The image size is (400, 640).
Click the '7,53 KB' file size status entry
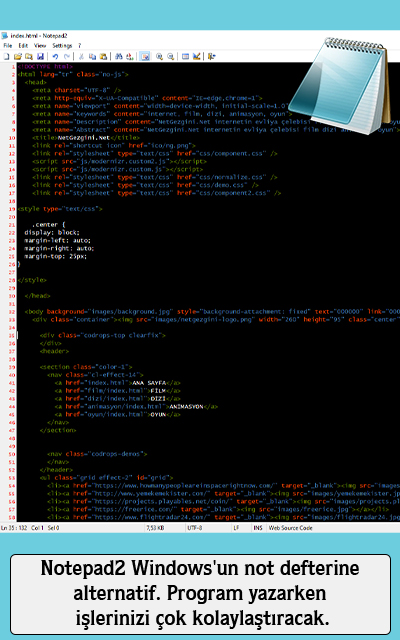click(x=155, y=528)
